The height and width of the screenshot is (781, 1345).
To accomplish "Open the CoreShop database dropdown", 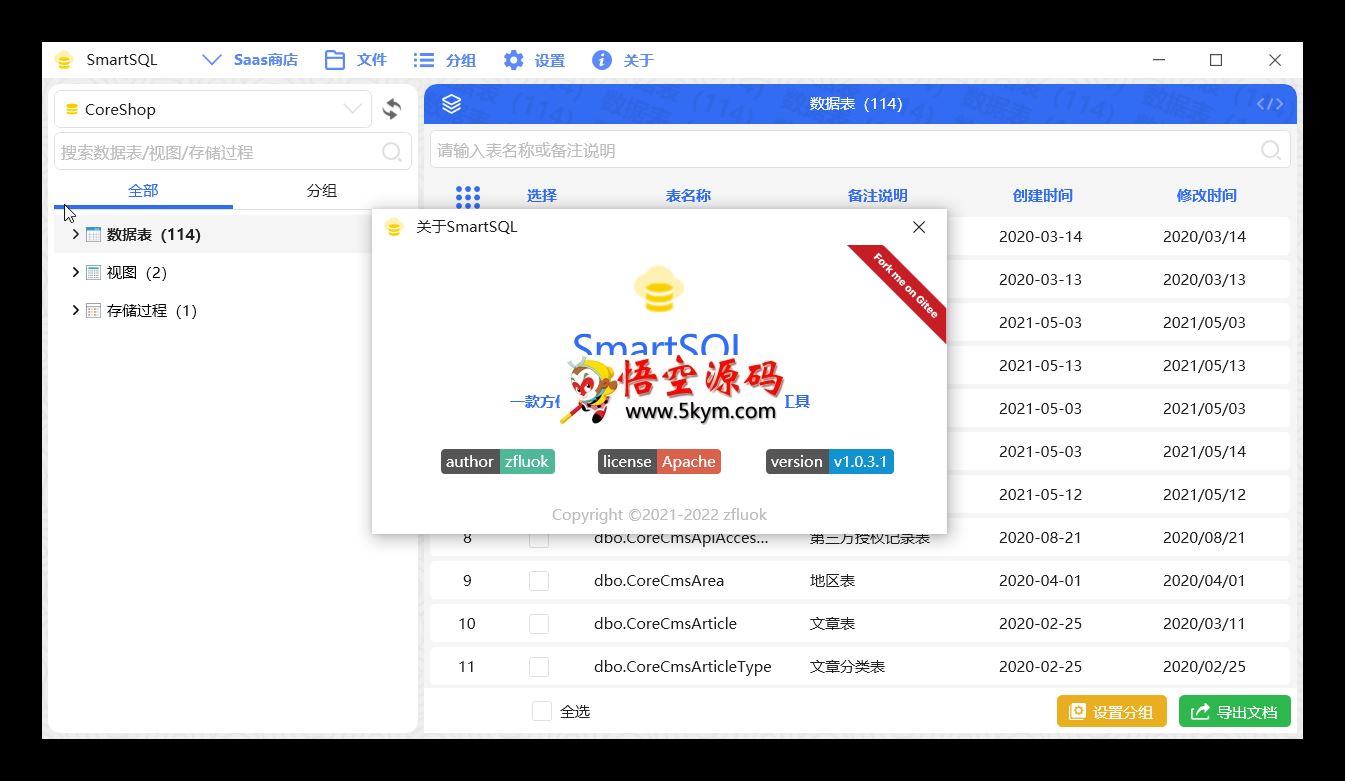I will [213, 109].
